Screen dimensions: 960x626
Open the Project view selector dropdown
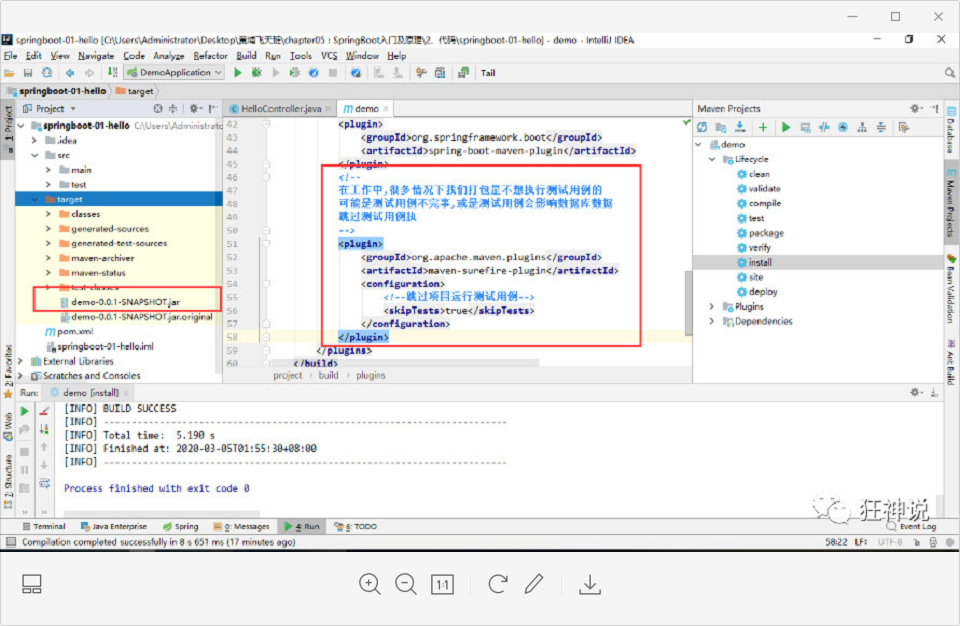50,108
